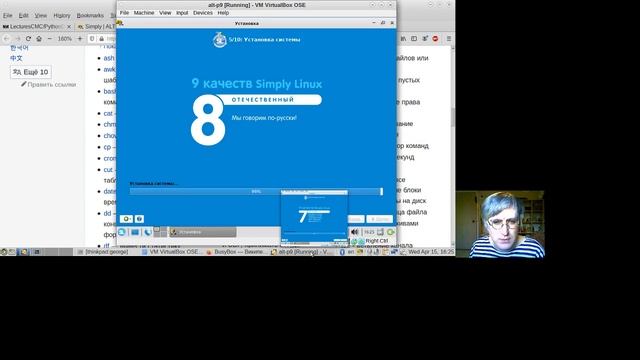
Task: Reload the page in Firefox
Action: (x=28, y=39)
